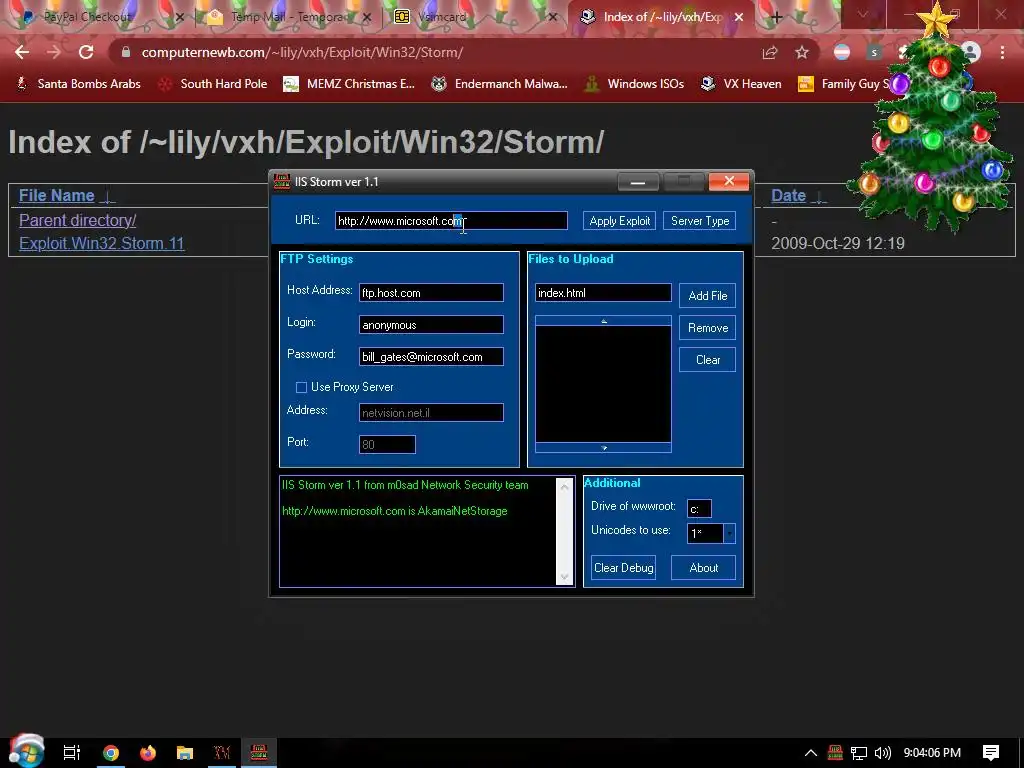Expand the Unicodes to use dropdown
This screenshot has height=768, width=1024.
(x=729, y=533)
